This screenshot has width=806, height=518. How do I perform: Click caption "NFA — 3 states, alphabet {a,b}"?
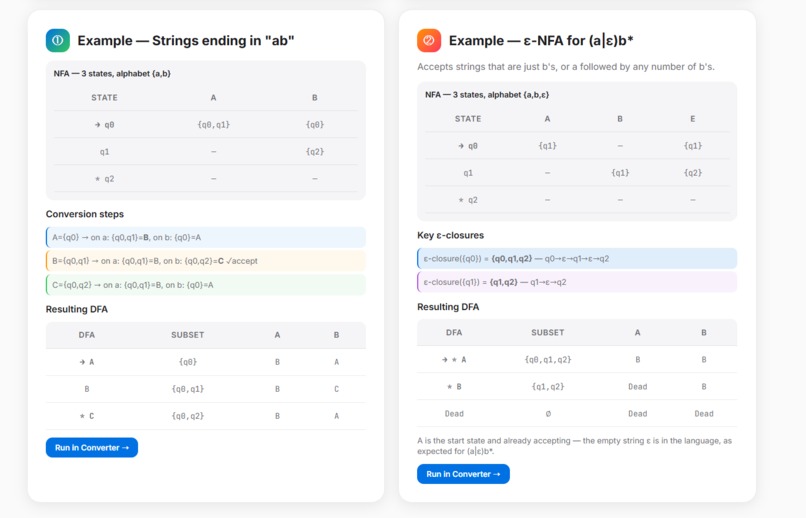click(x=112, y=73)
